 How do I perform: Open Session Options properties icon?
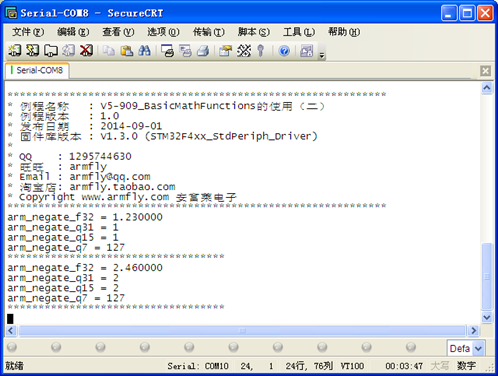coord(225,51)
